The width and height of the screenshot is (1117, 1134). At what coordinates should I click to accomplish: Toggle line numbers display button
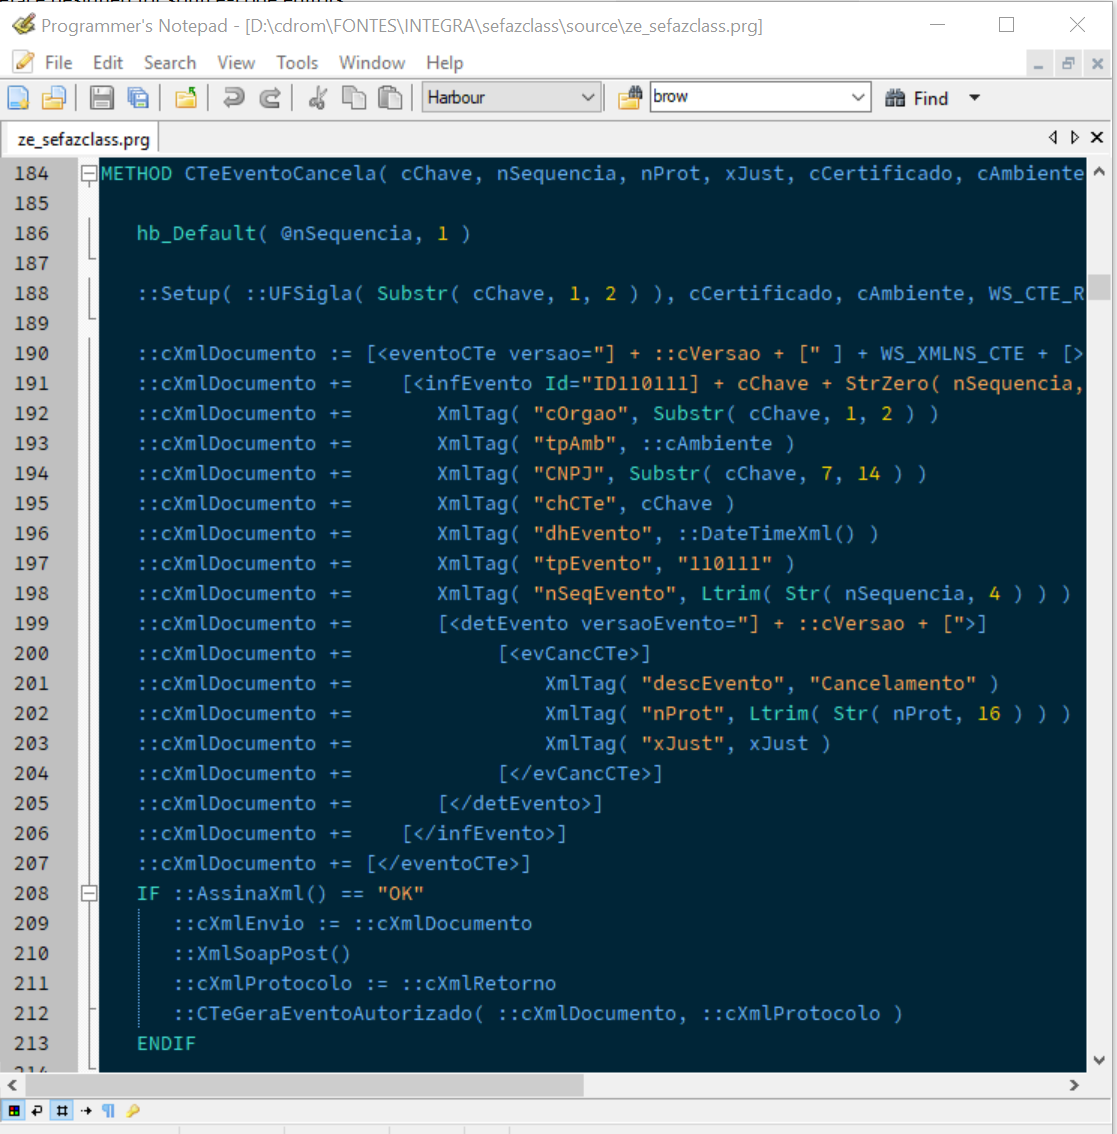click(62, 1110)
